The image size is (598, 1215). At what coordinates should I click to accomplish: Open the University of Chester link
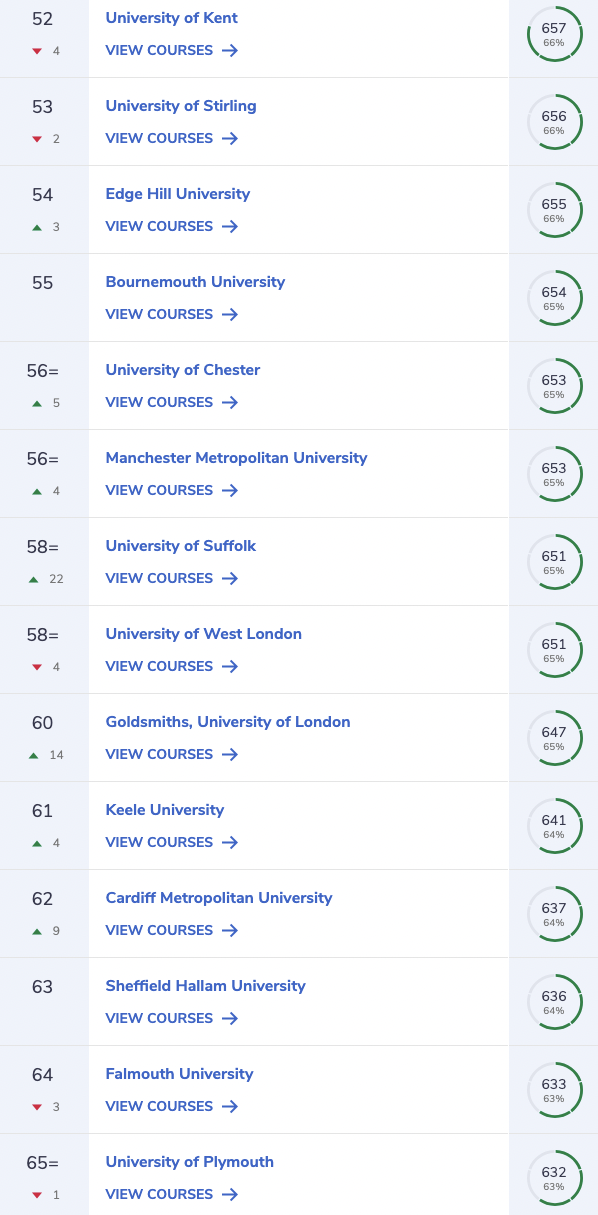point(183,370)
